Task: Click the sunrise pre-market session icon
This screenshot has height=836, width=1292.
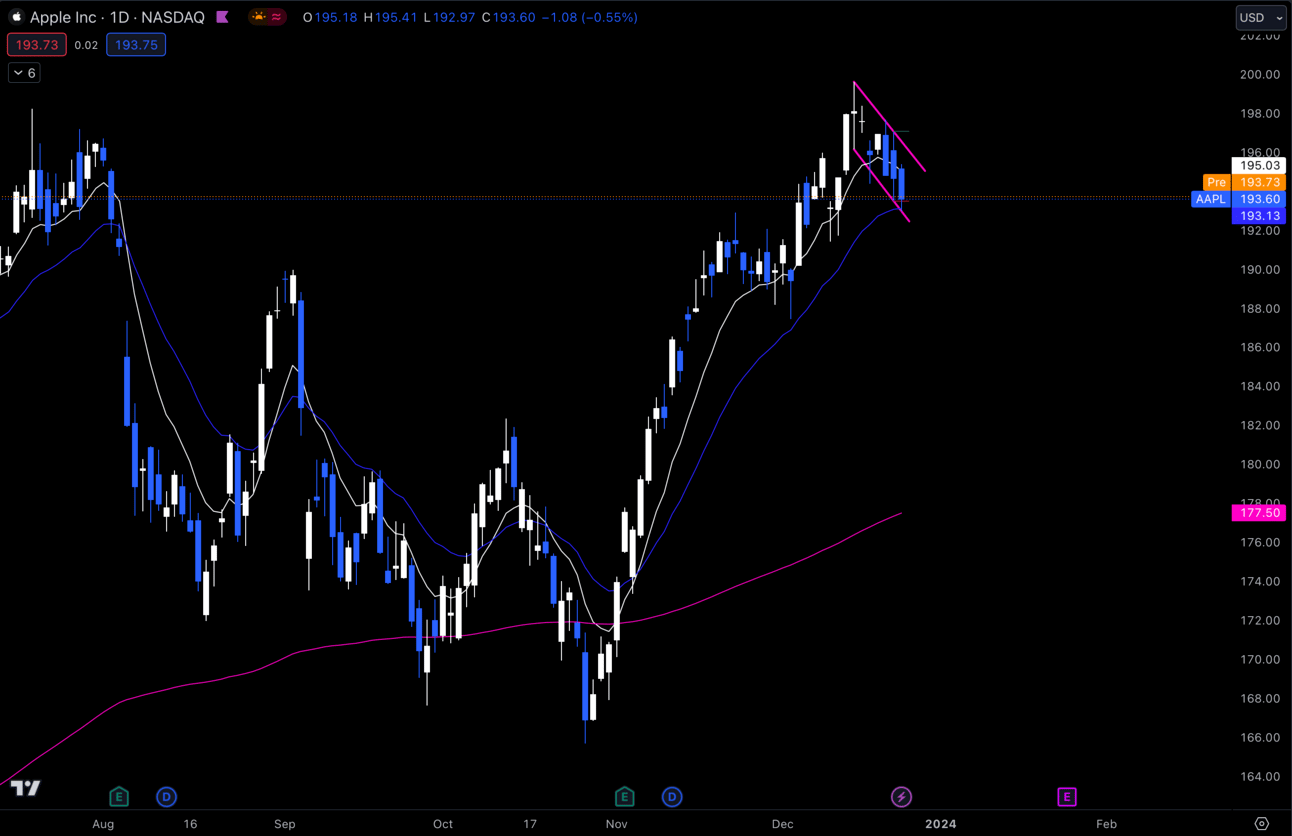Action: 259,17
